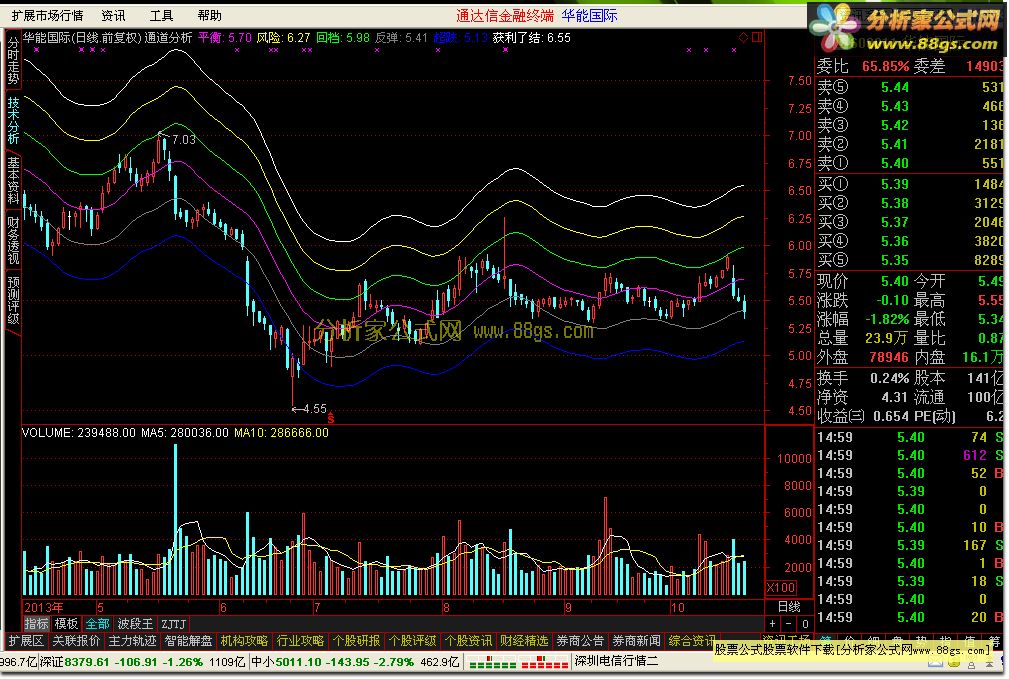The width and height of the screenshot is (1009, 679).
Task: Click the red S marker below the 4.55 low
Action: pos(331,419)
